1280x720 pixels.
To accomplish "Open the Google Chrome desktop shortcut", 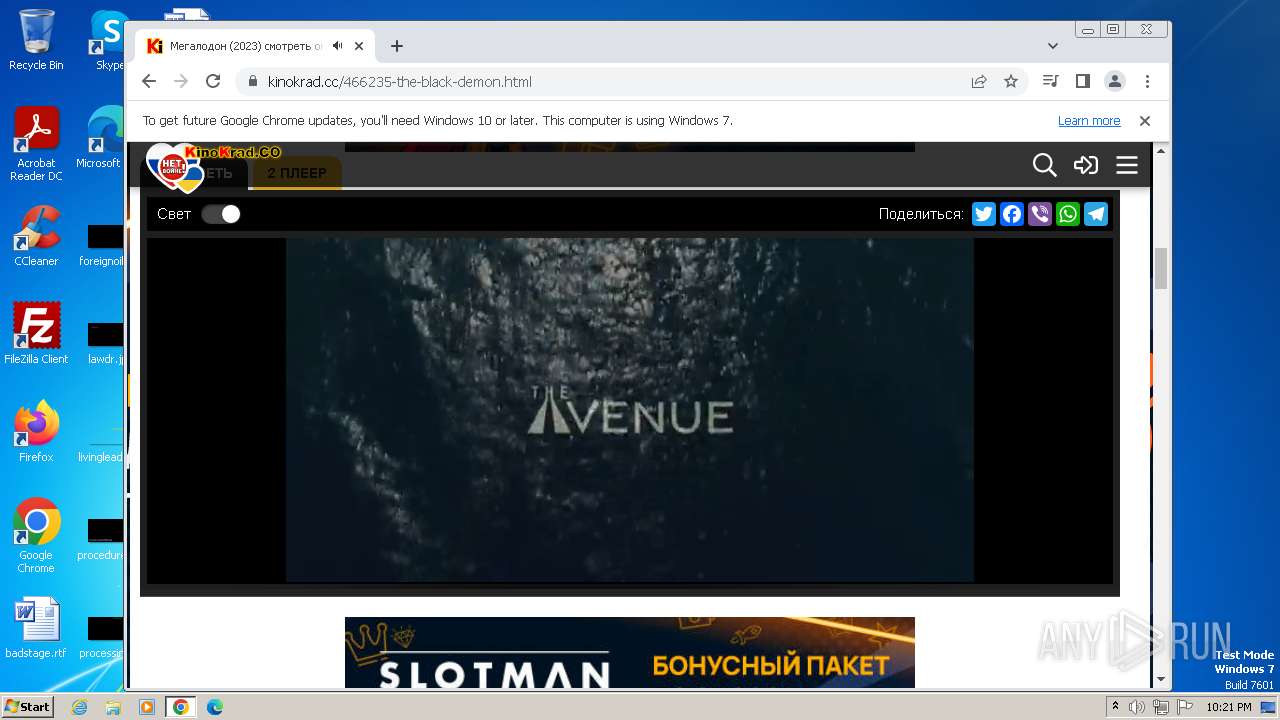I will [36, 536].
